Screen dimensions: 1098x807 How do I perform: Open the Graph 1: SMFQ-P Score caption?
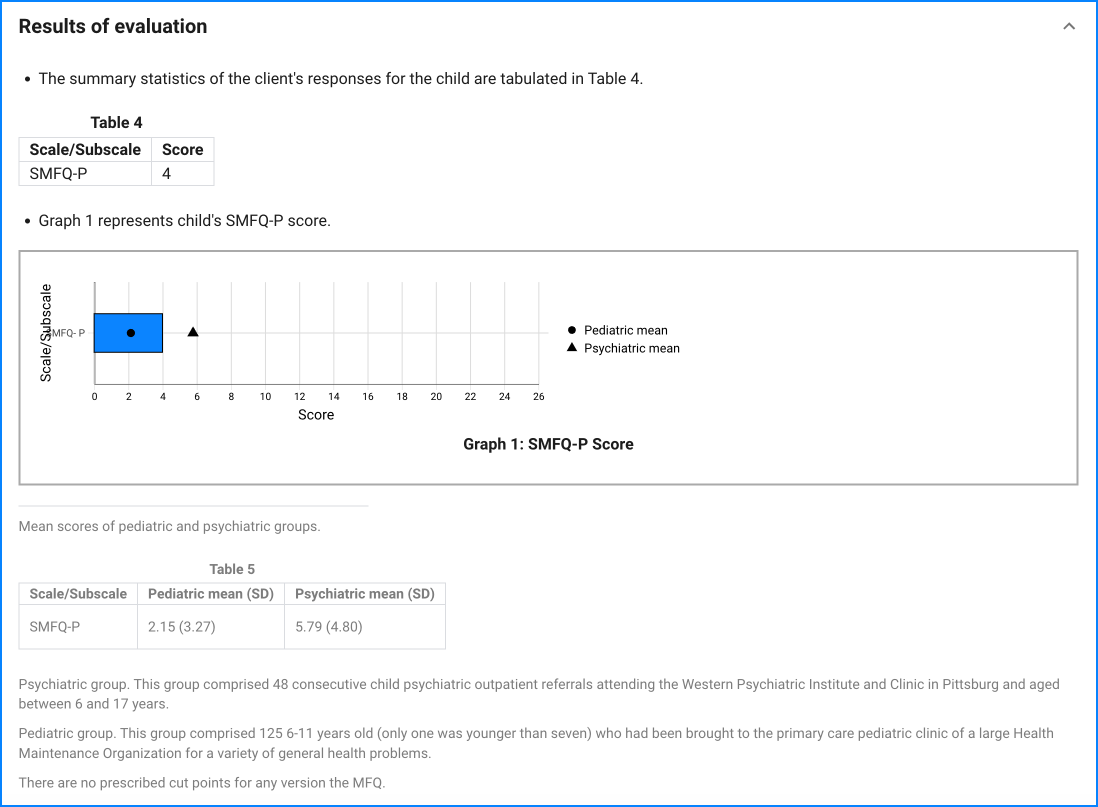click(548, 444)
